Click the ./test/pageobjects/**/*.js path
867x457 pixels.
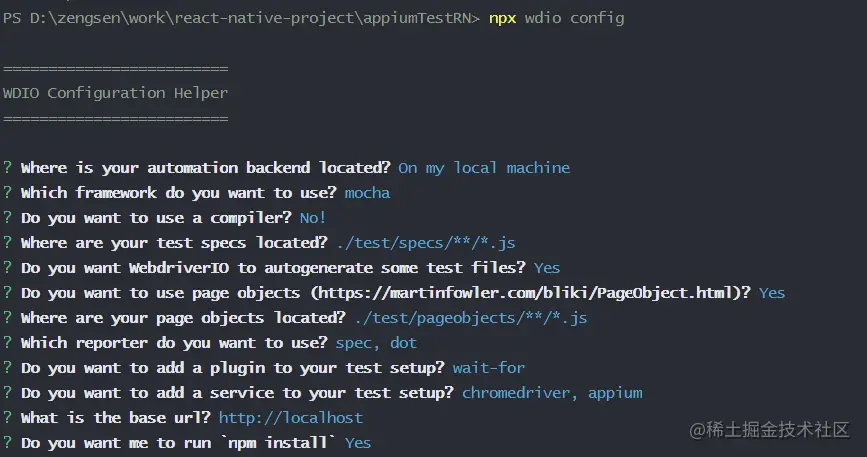471,318
